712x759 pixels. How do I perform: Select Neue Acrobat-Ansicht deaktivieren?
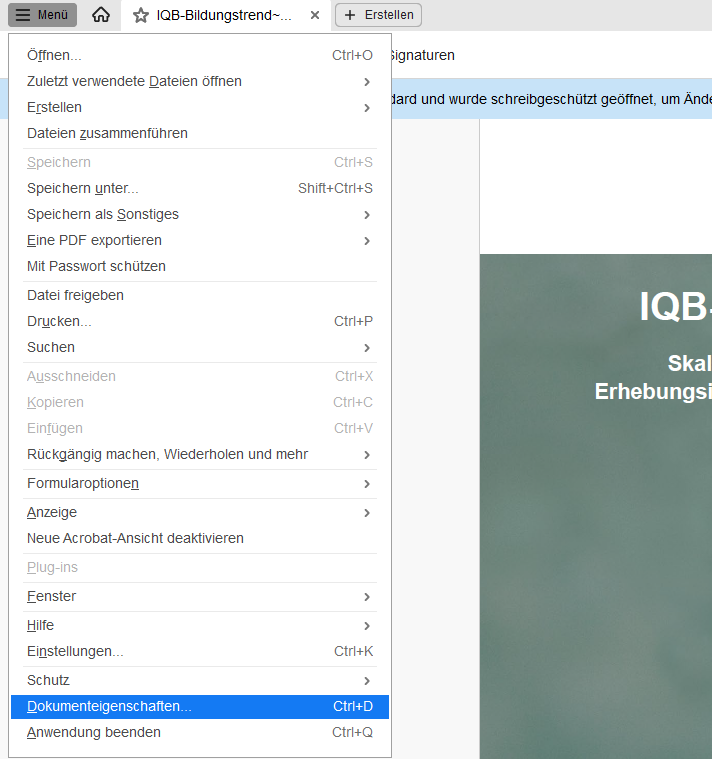point(135,538)
